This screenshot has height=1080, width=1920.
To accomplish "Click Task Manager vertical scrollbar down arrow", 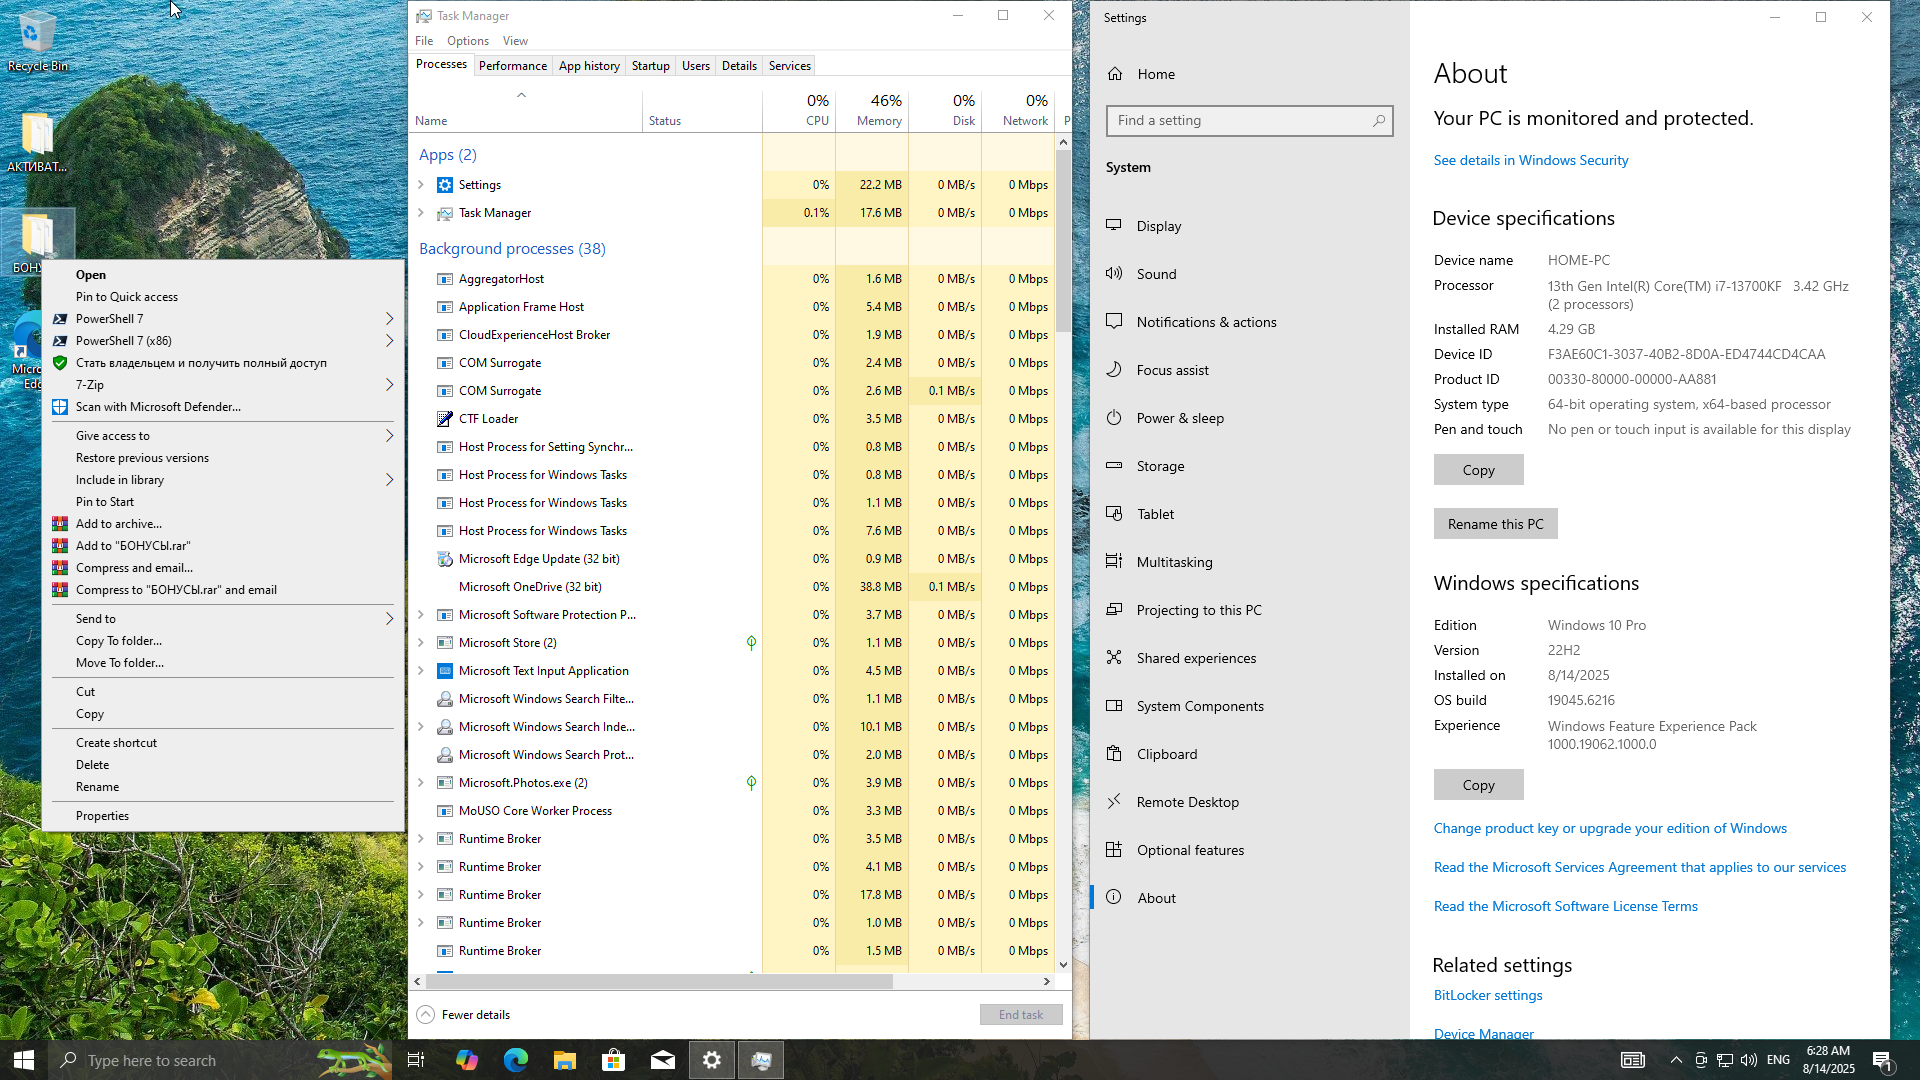I will point(1063,965).
